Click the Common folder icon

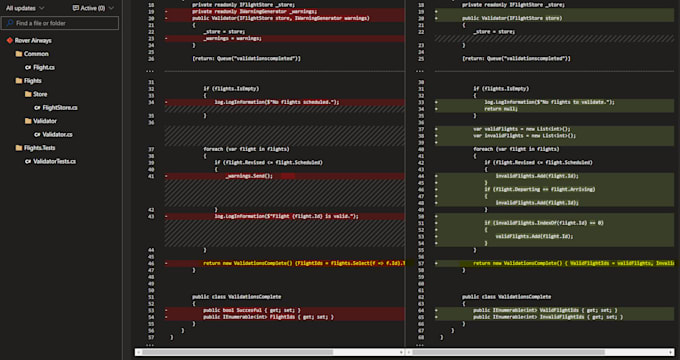pyautogui.click(x=19, y=54)
